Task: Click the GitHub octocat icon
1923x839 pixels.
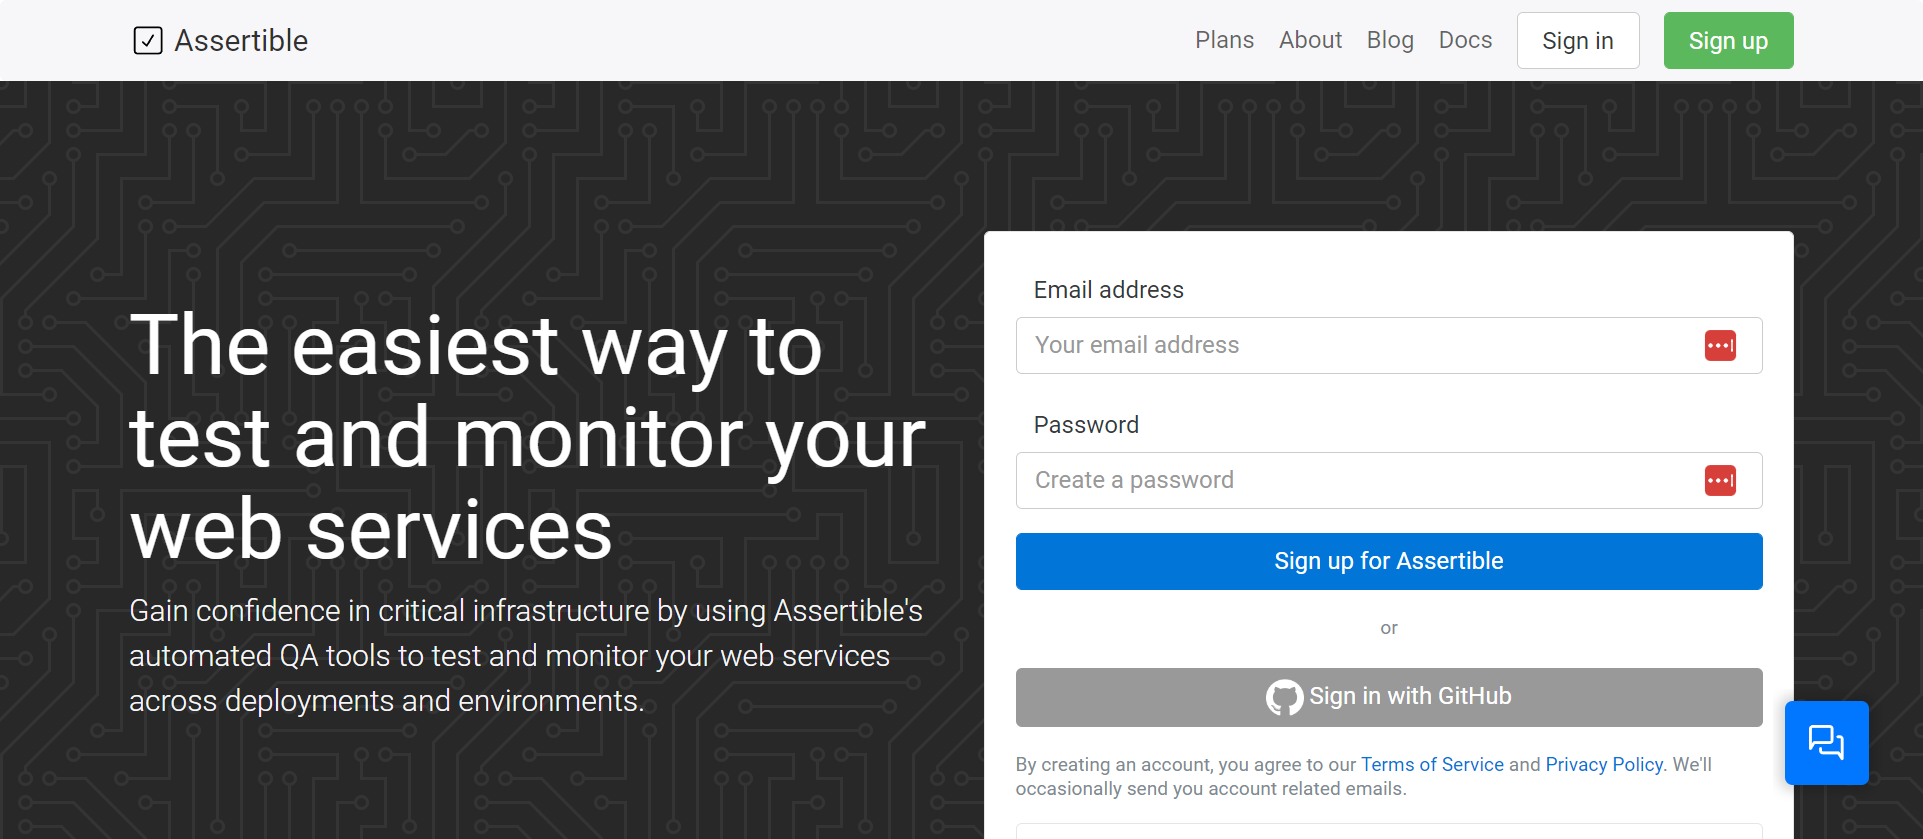Action: 1284,697
